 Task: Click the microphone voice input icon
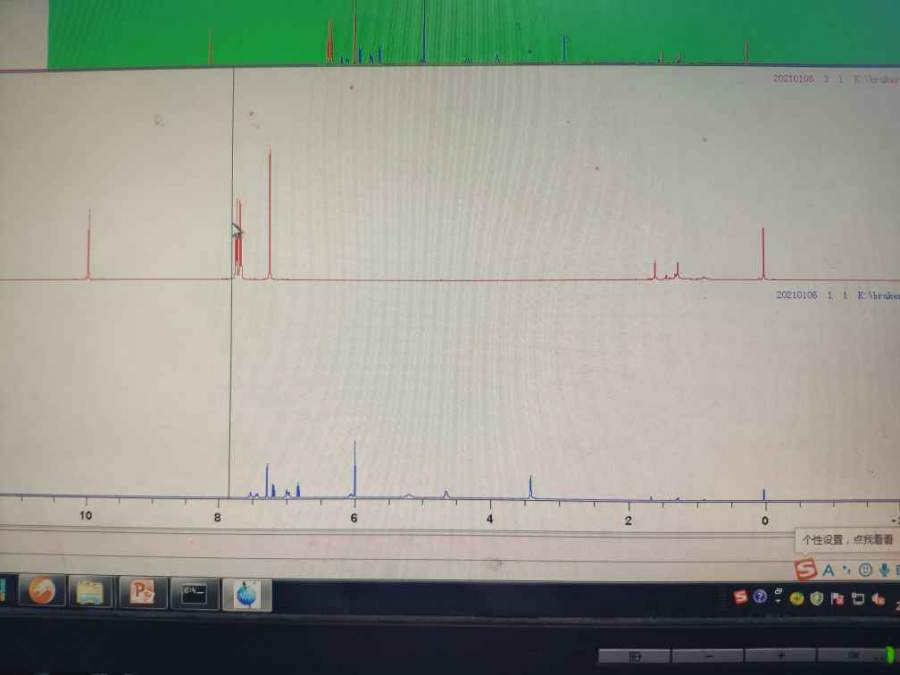tap(885, 569)
